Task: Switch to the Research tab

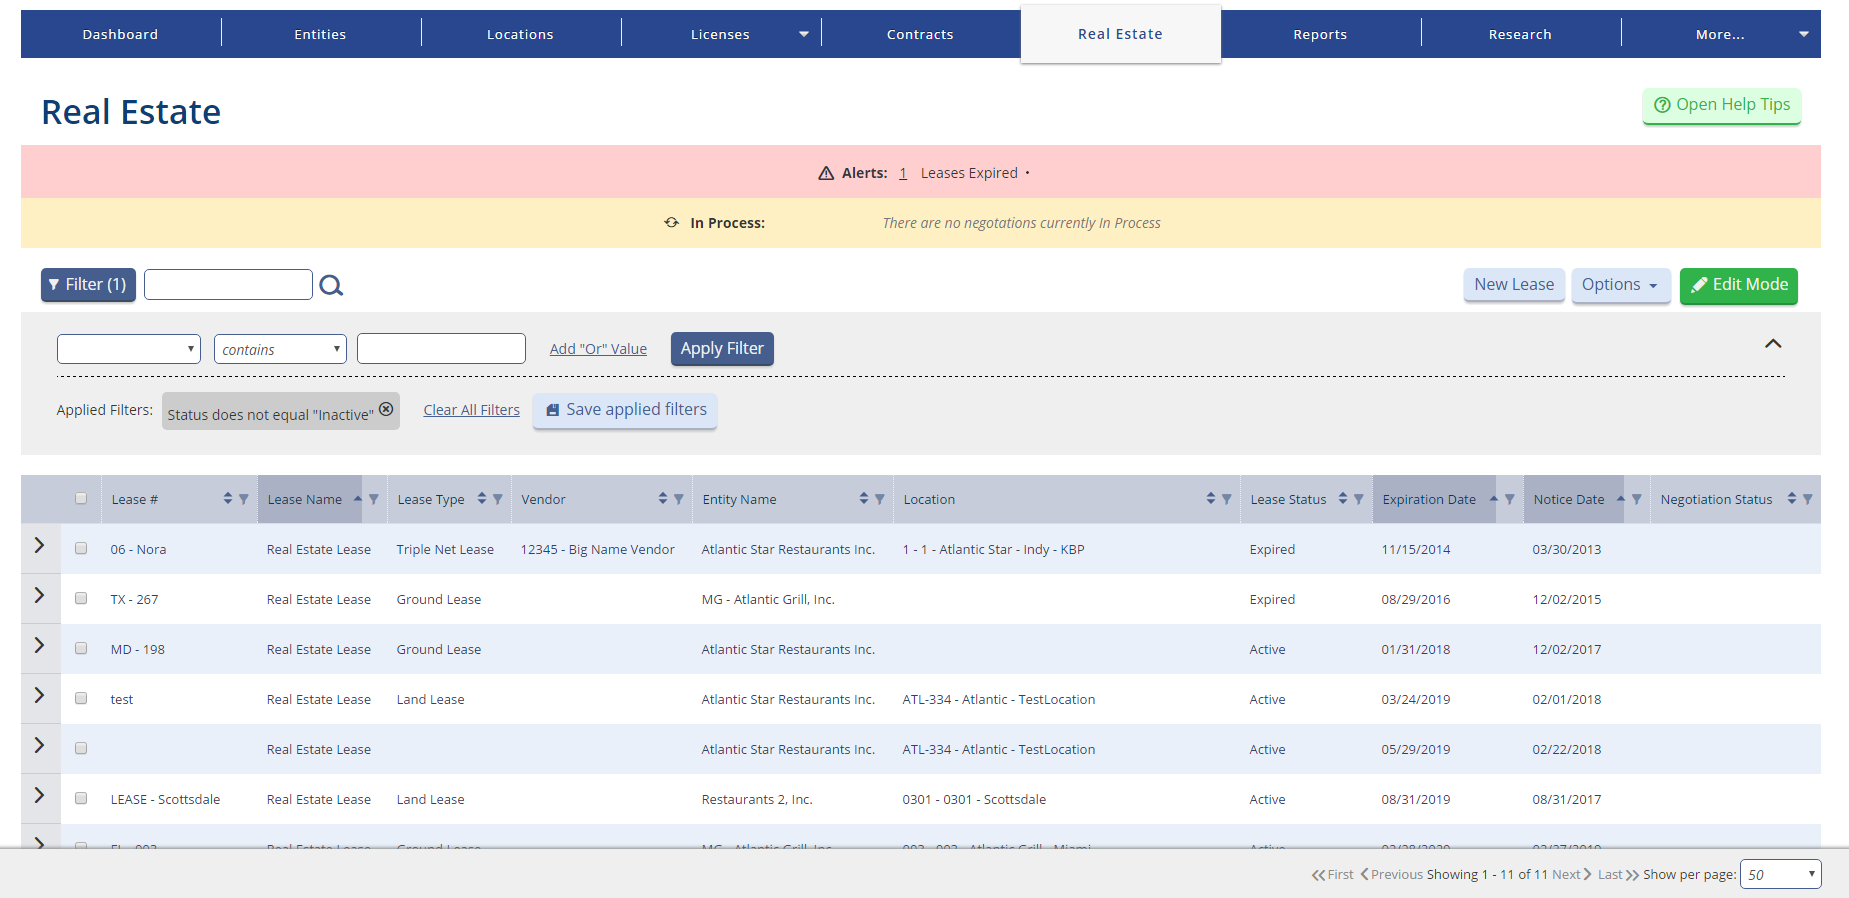Action: coord(1521,34)
